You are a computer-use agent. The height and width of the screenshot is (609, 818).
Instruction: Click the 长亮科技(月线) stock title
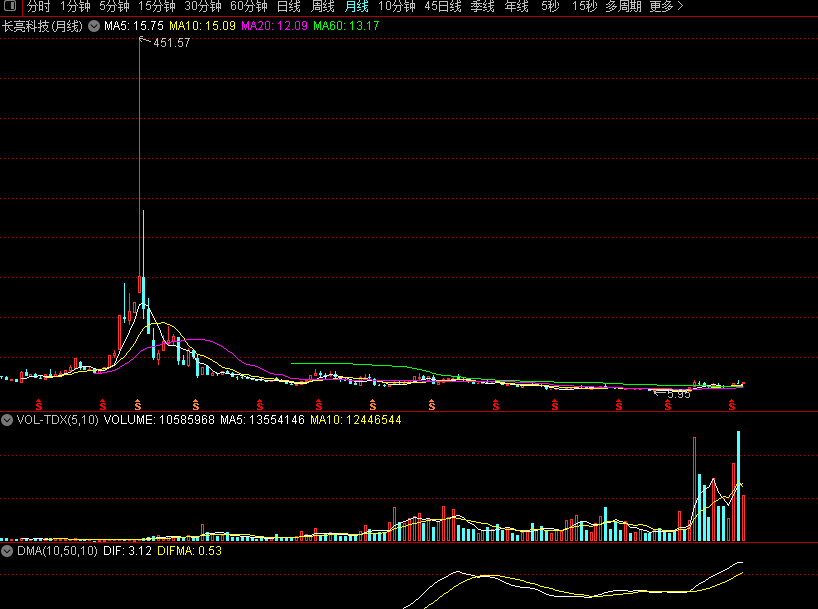tap(42, 26)
